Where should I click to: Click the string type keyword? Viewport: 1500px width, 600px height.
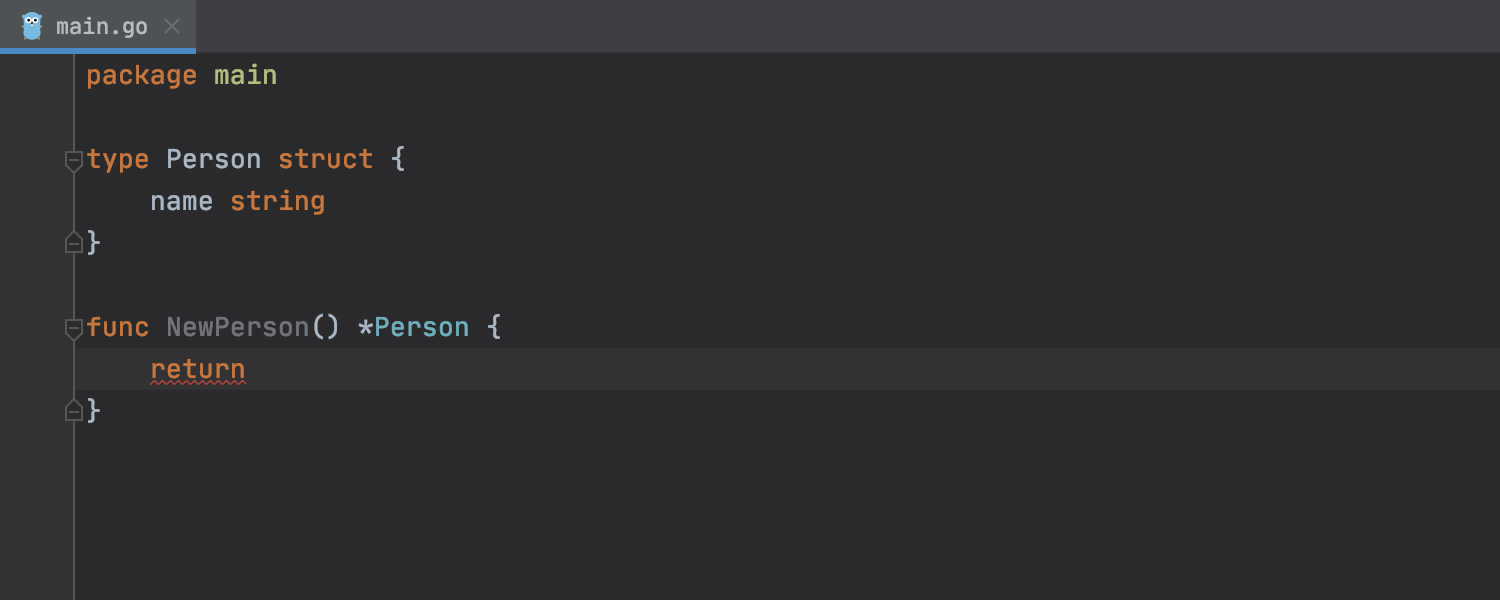pyautogui.click(x=278, y=201)
